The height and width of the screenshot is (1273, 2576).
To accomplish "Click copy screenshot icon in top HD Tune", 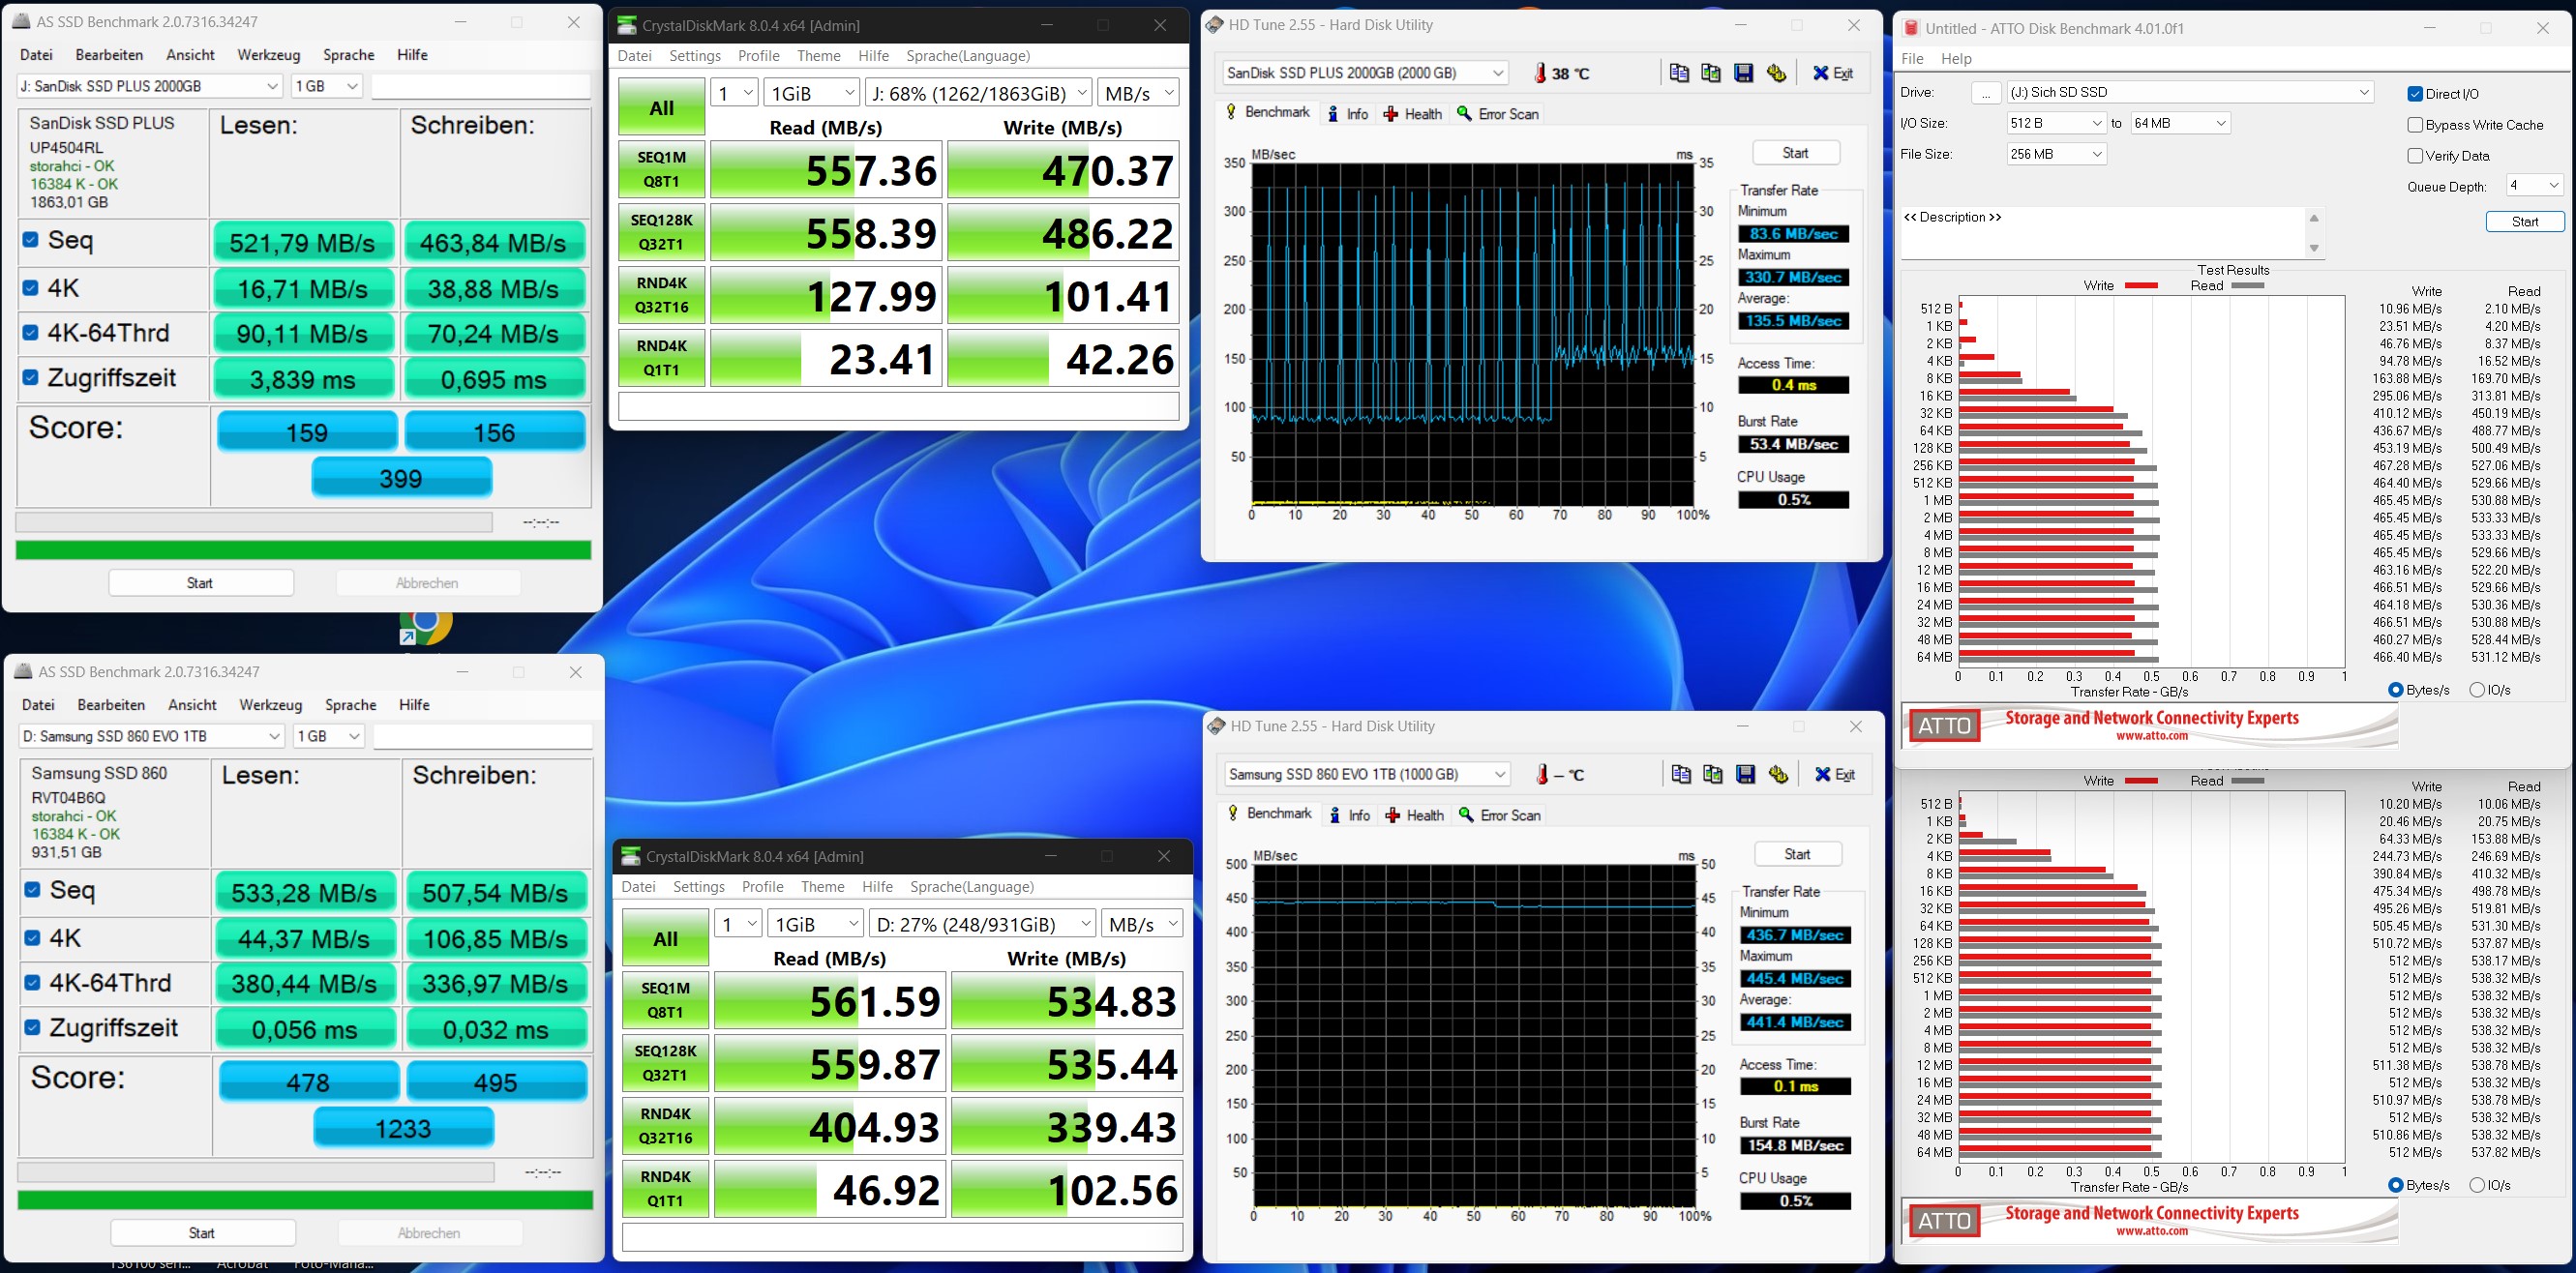I will pos(1711,73).
